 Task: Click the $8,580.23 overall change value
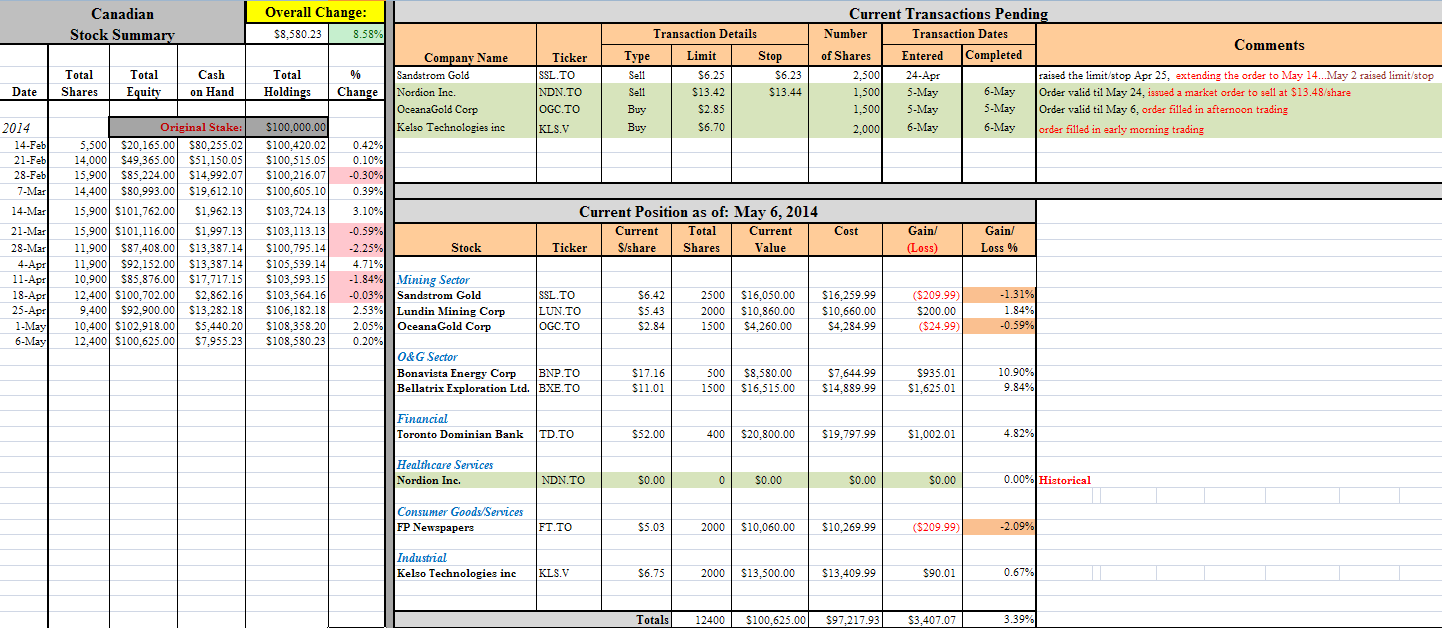pyautogui.click(x=296, y=33)
